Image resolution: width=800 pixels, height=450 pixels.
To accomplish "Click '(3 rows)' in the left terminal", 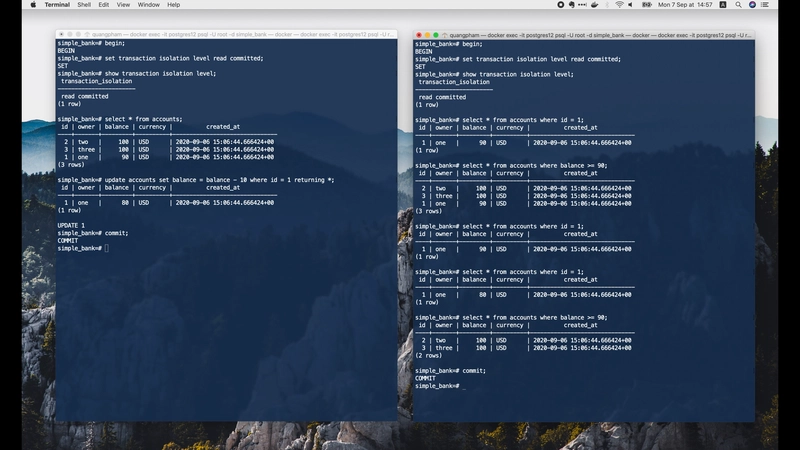I will pyautogui.click(x=71, y=165).
